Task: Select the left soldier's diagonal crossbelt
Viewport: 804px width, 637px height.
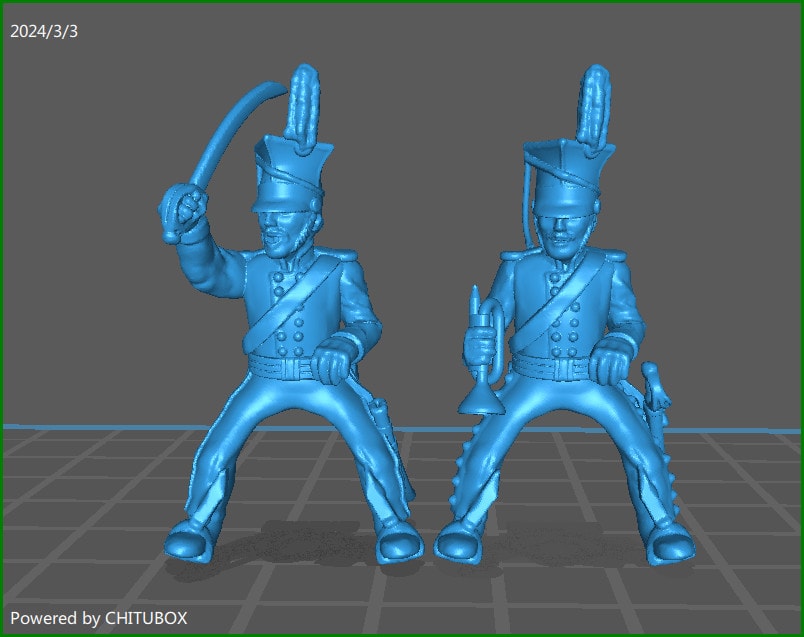Action: 290,310
